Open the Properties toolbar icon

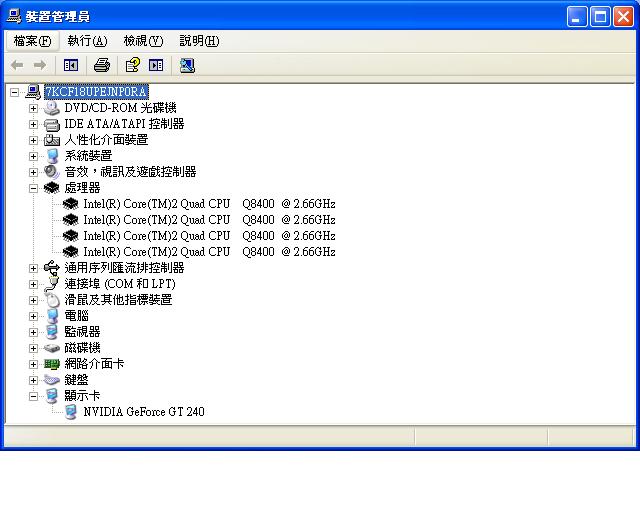[x=133, y=65]
